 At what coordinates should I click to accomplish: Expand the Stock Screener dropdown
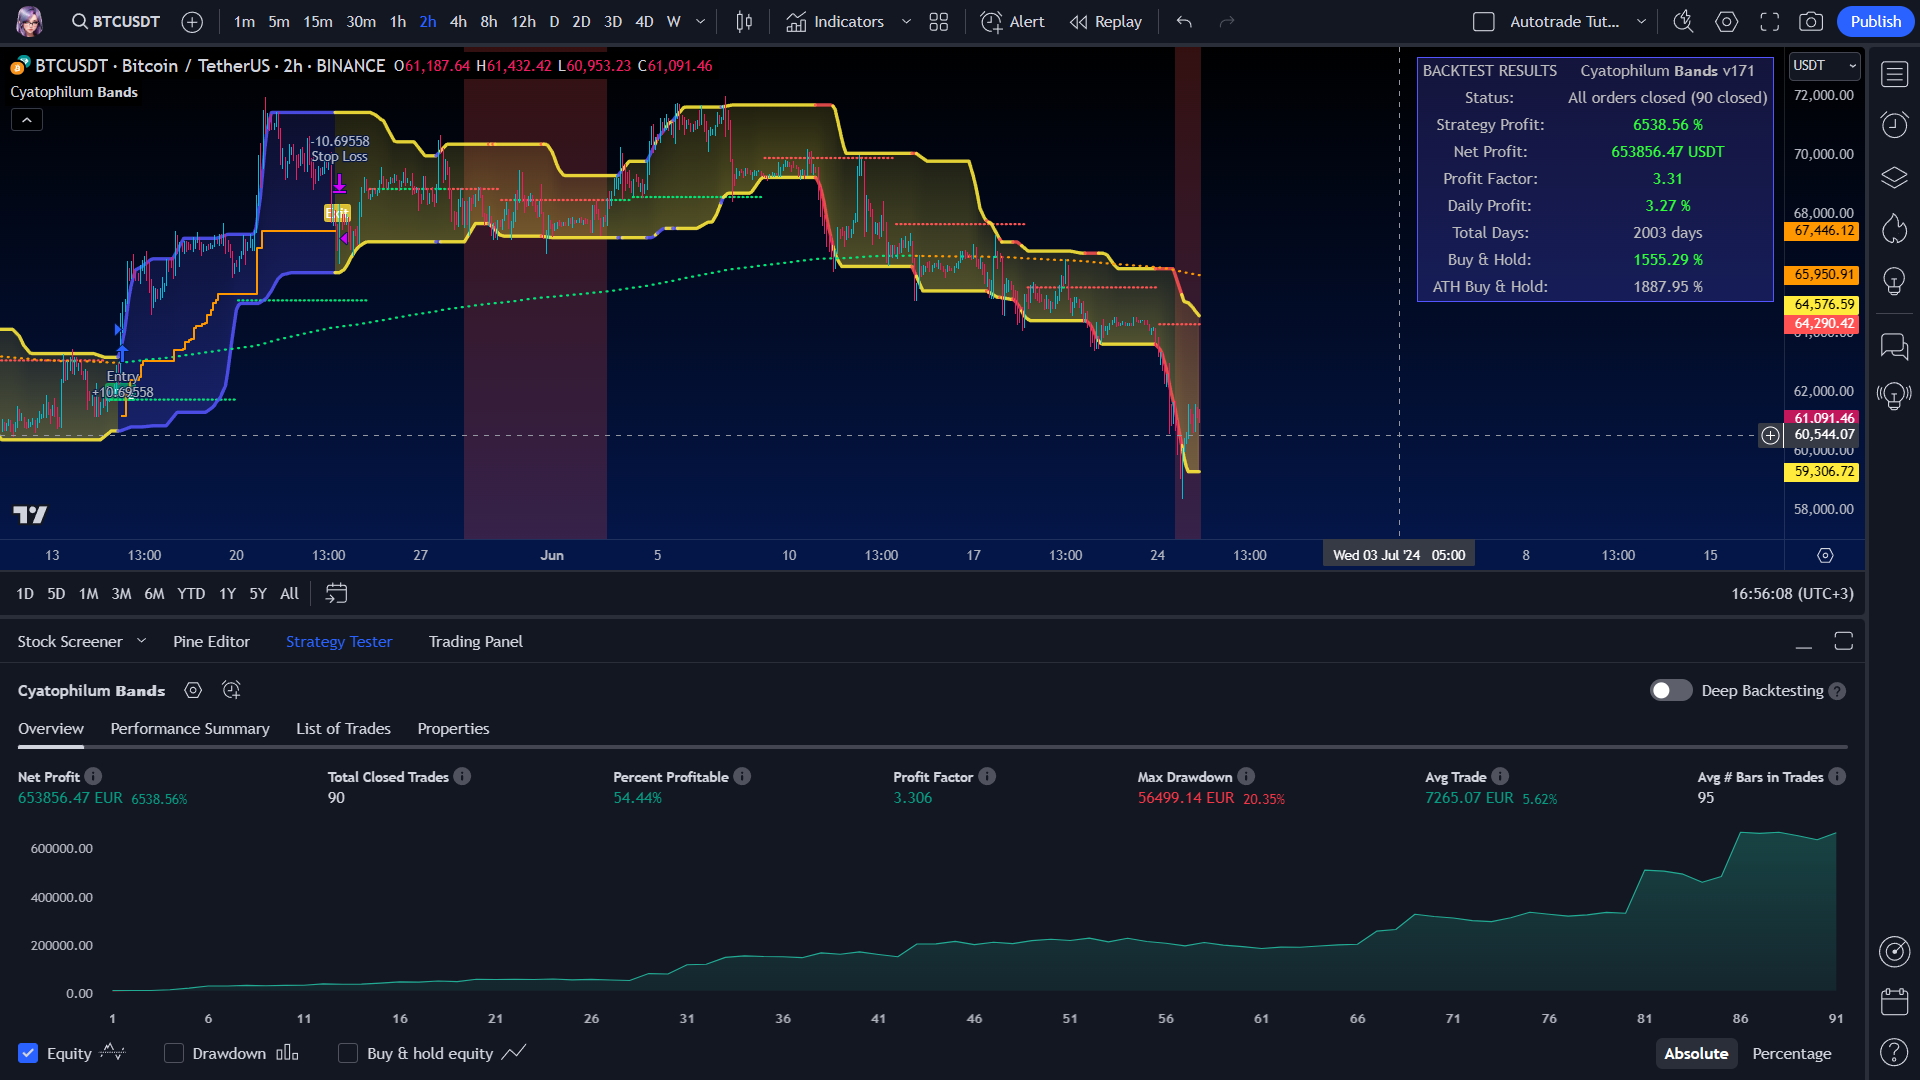141,641
